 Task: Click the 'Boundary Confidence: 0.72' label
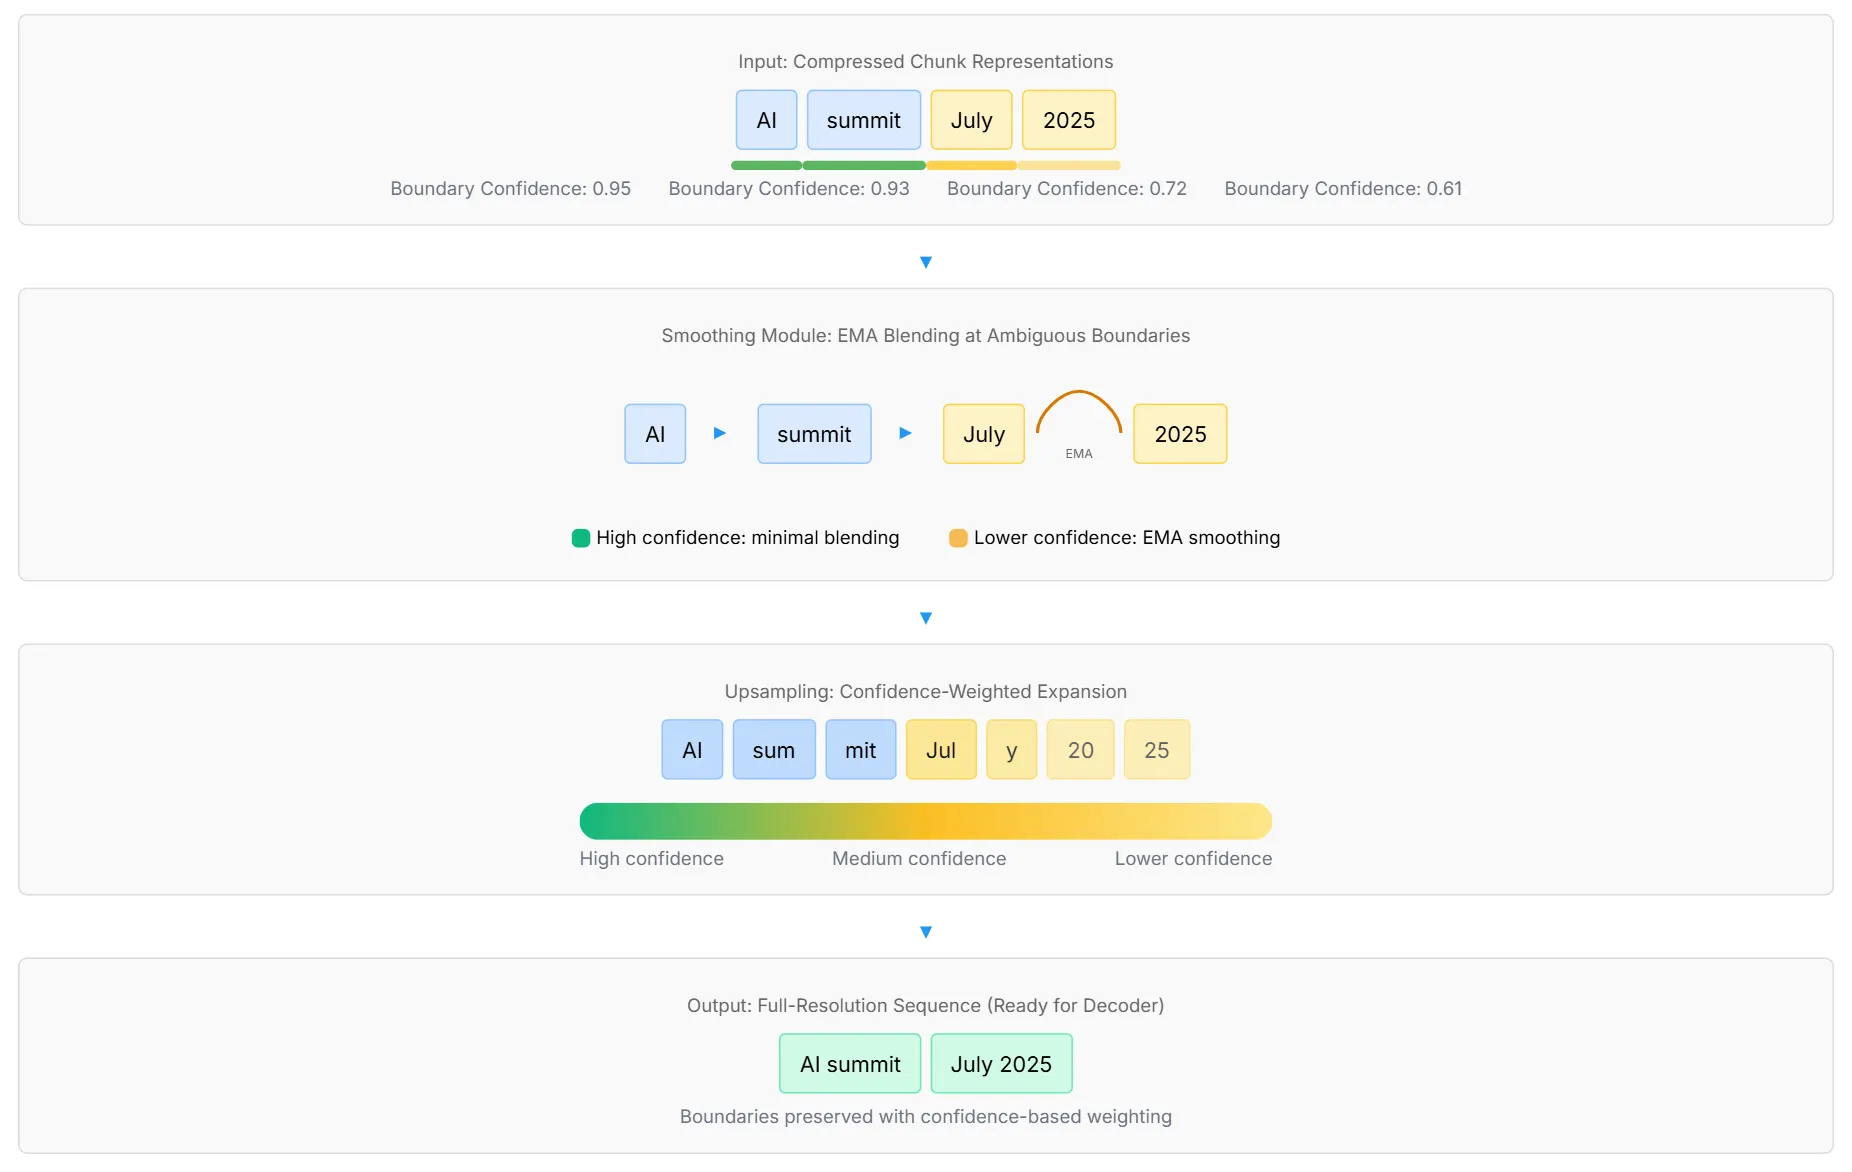coord(1066,189)
